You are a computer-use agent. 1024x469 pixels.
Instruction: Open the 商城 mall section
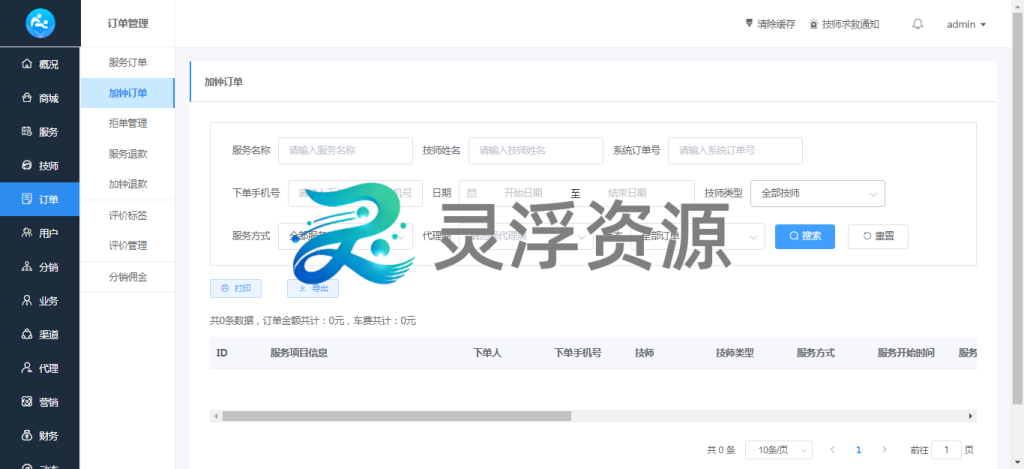pos(40,98)
